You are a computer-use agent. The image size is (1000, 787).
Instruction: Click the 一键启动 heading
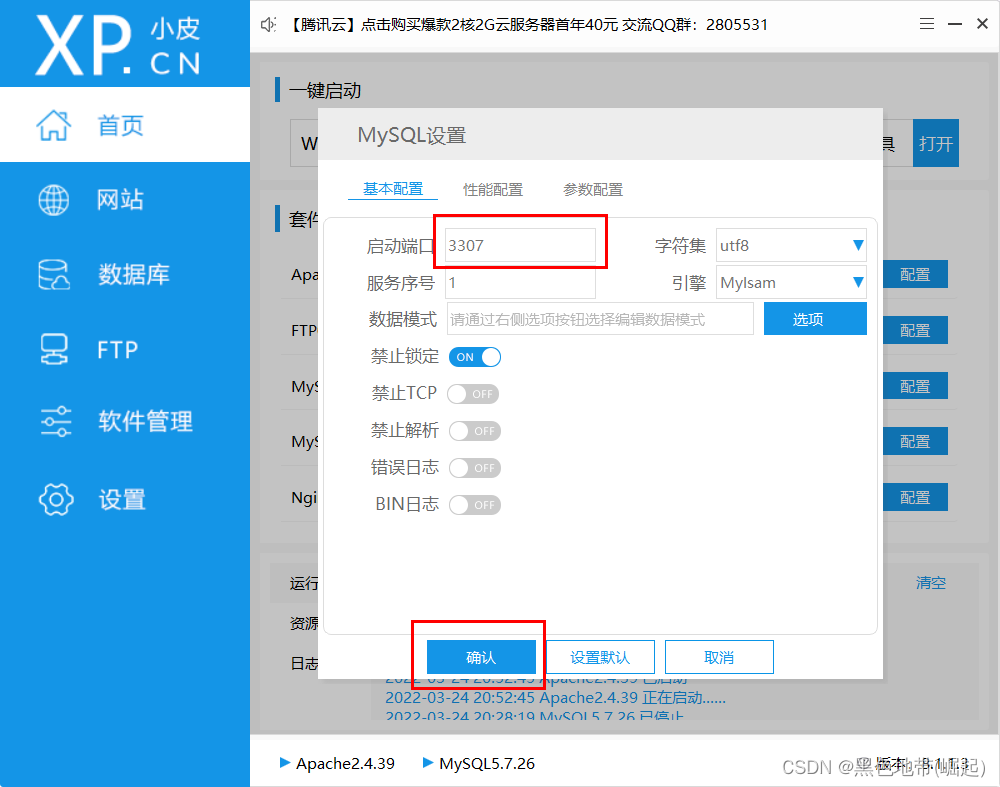point(325,91)
